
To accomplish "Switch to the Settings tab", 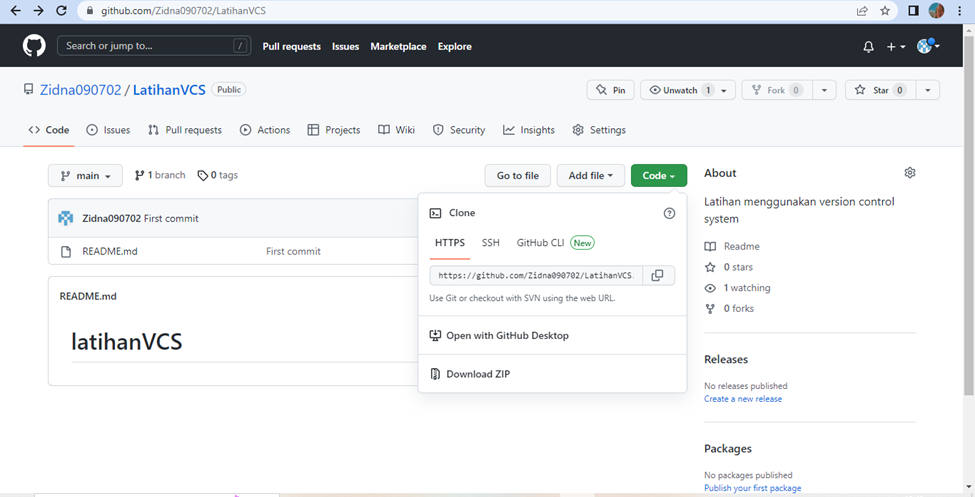I will point(599,130).
